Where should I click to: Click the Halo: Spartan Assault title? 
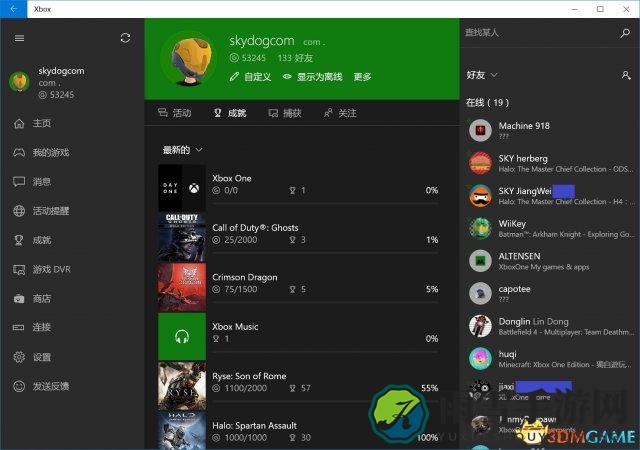coord(254,425)
